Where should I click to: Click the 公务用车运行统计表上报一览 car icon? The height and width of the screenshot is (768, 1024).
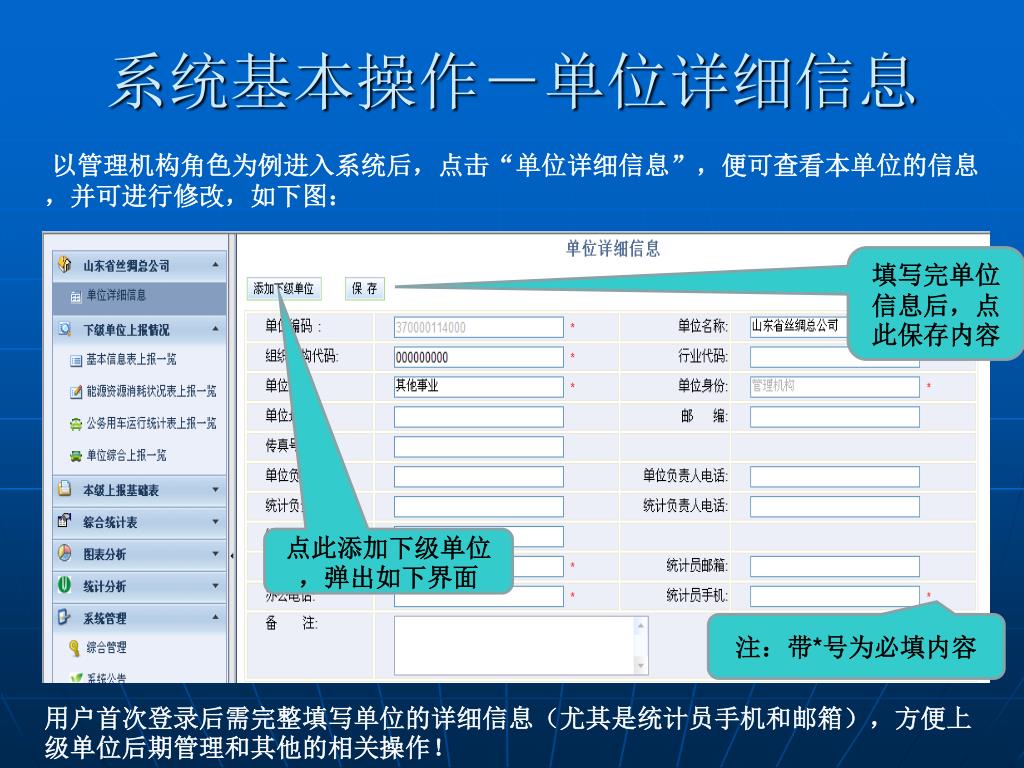[76, 424]
